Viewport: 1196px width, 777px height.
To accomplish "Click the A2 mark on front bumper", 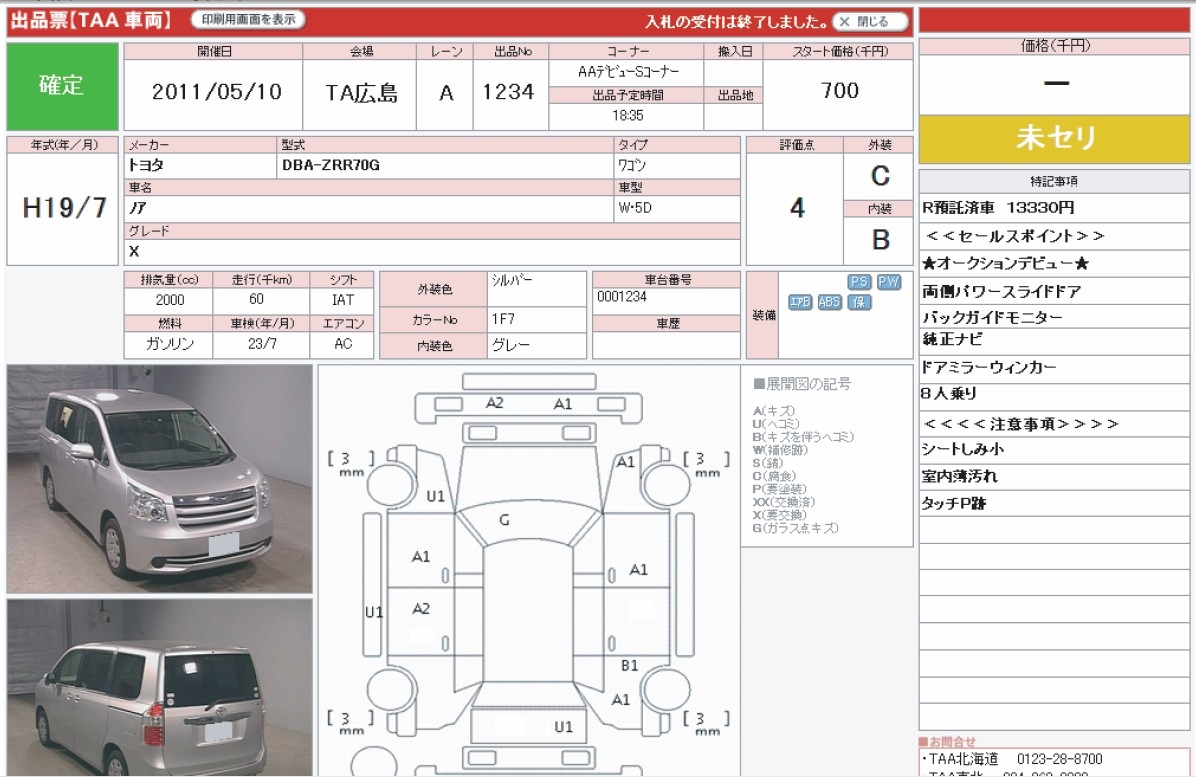I will [494, 403].
